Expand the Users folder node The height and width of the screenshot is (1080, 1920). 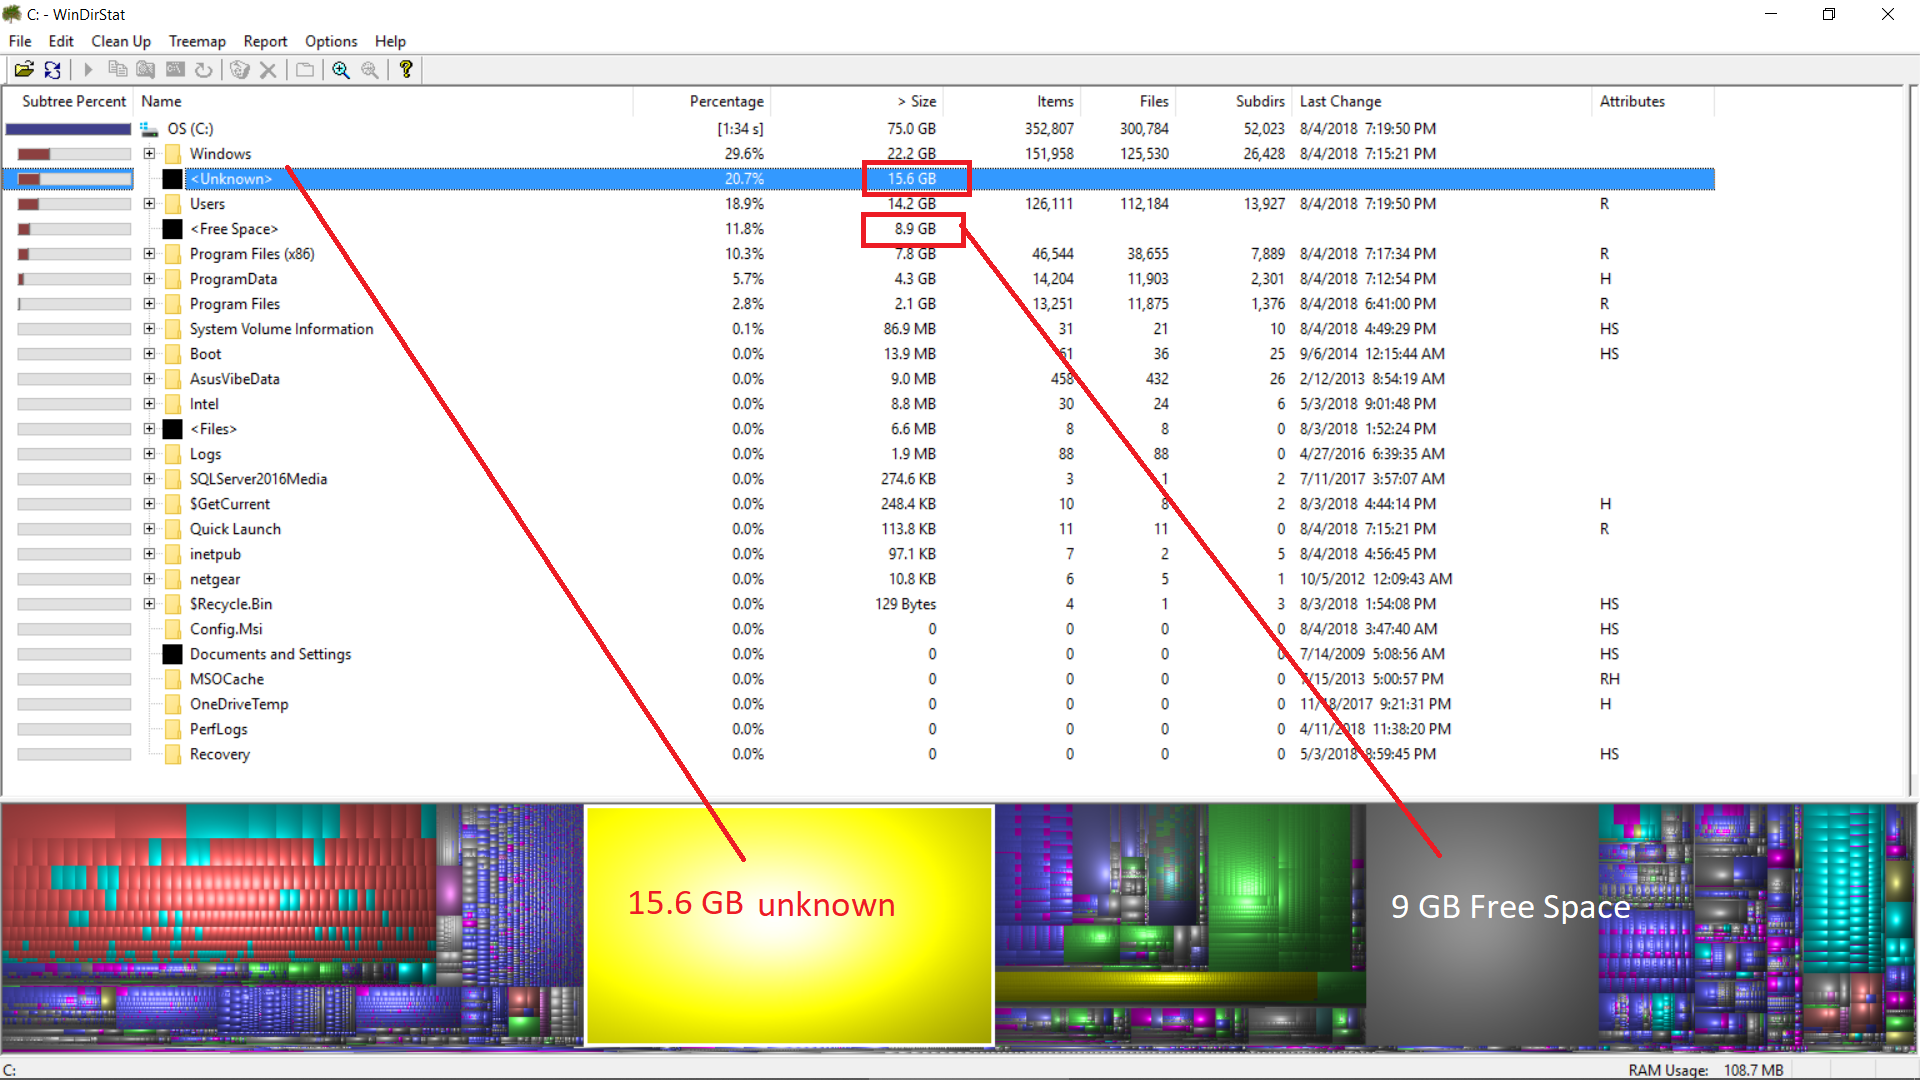tap(149, 204)
